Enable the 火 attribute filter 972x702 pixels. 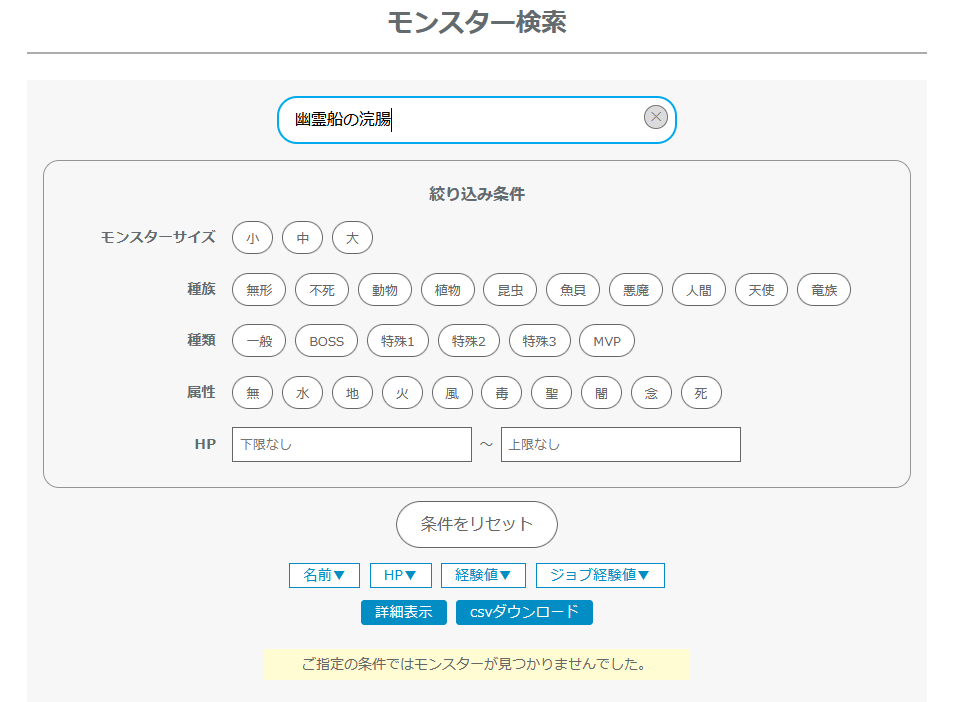point(402,393)
